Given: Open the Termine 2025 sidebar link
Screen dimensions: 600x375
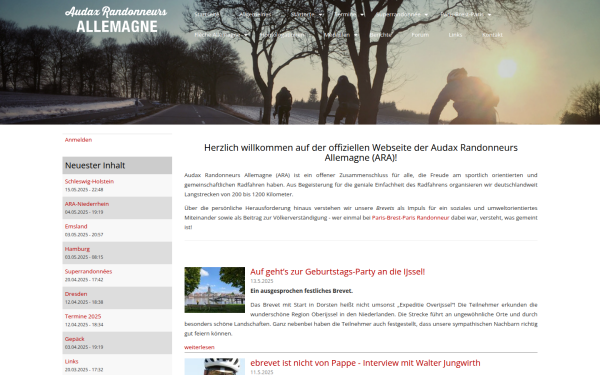Looking at the screenshot, I should point(83,316).
